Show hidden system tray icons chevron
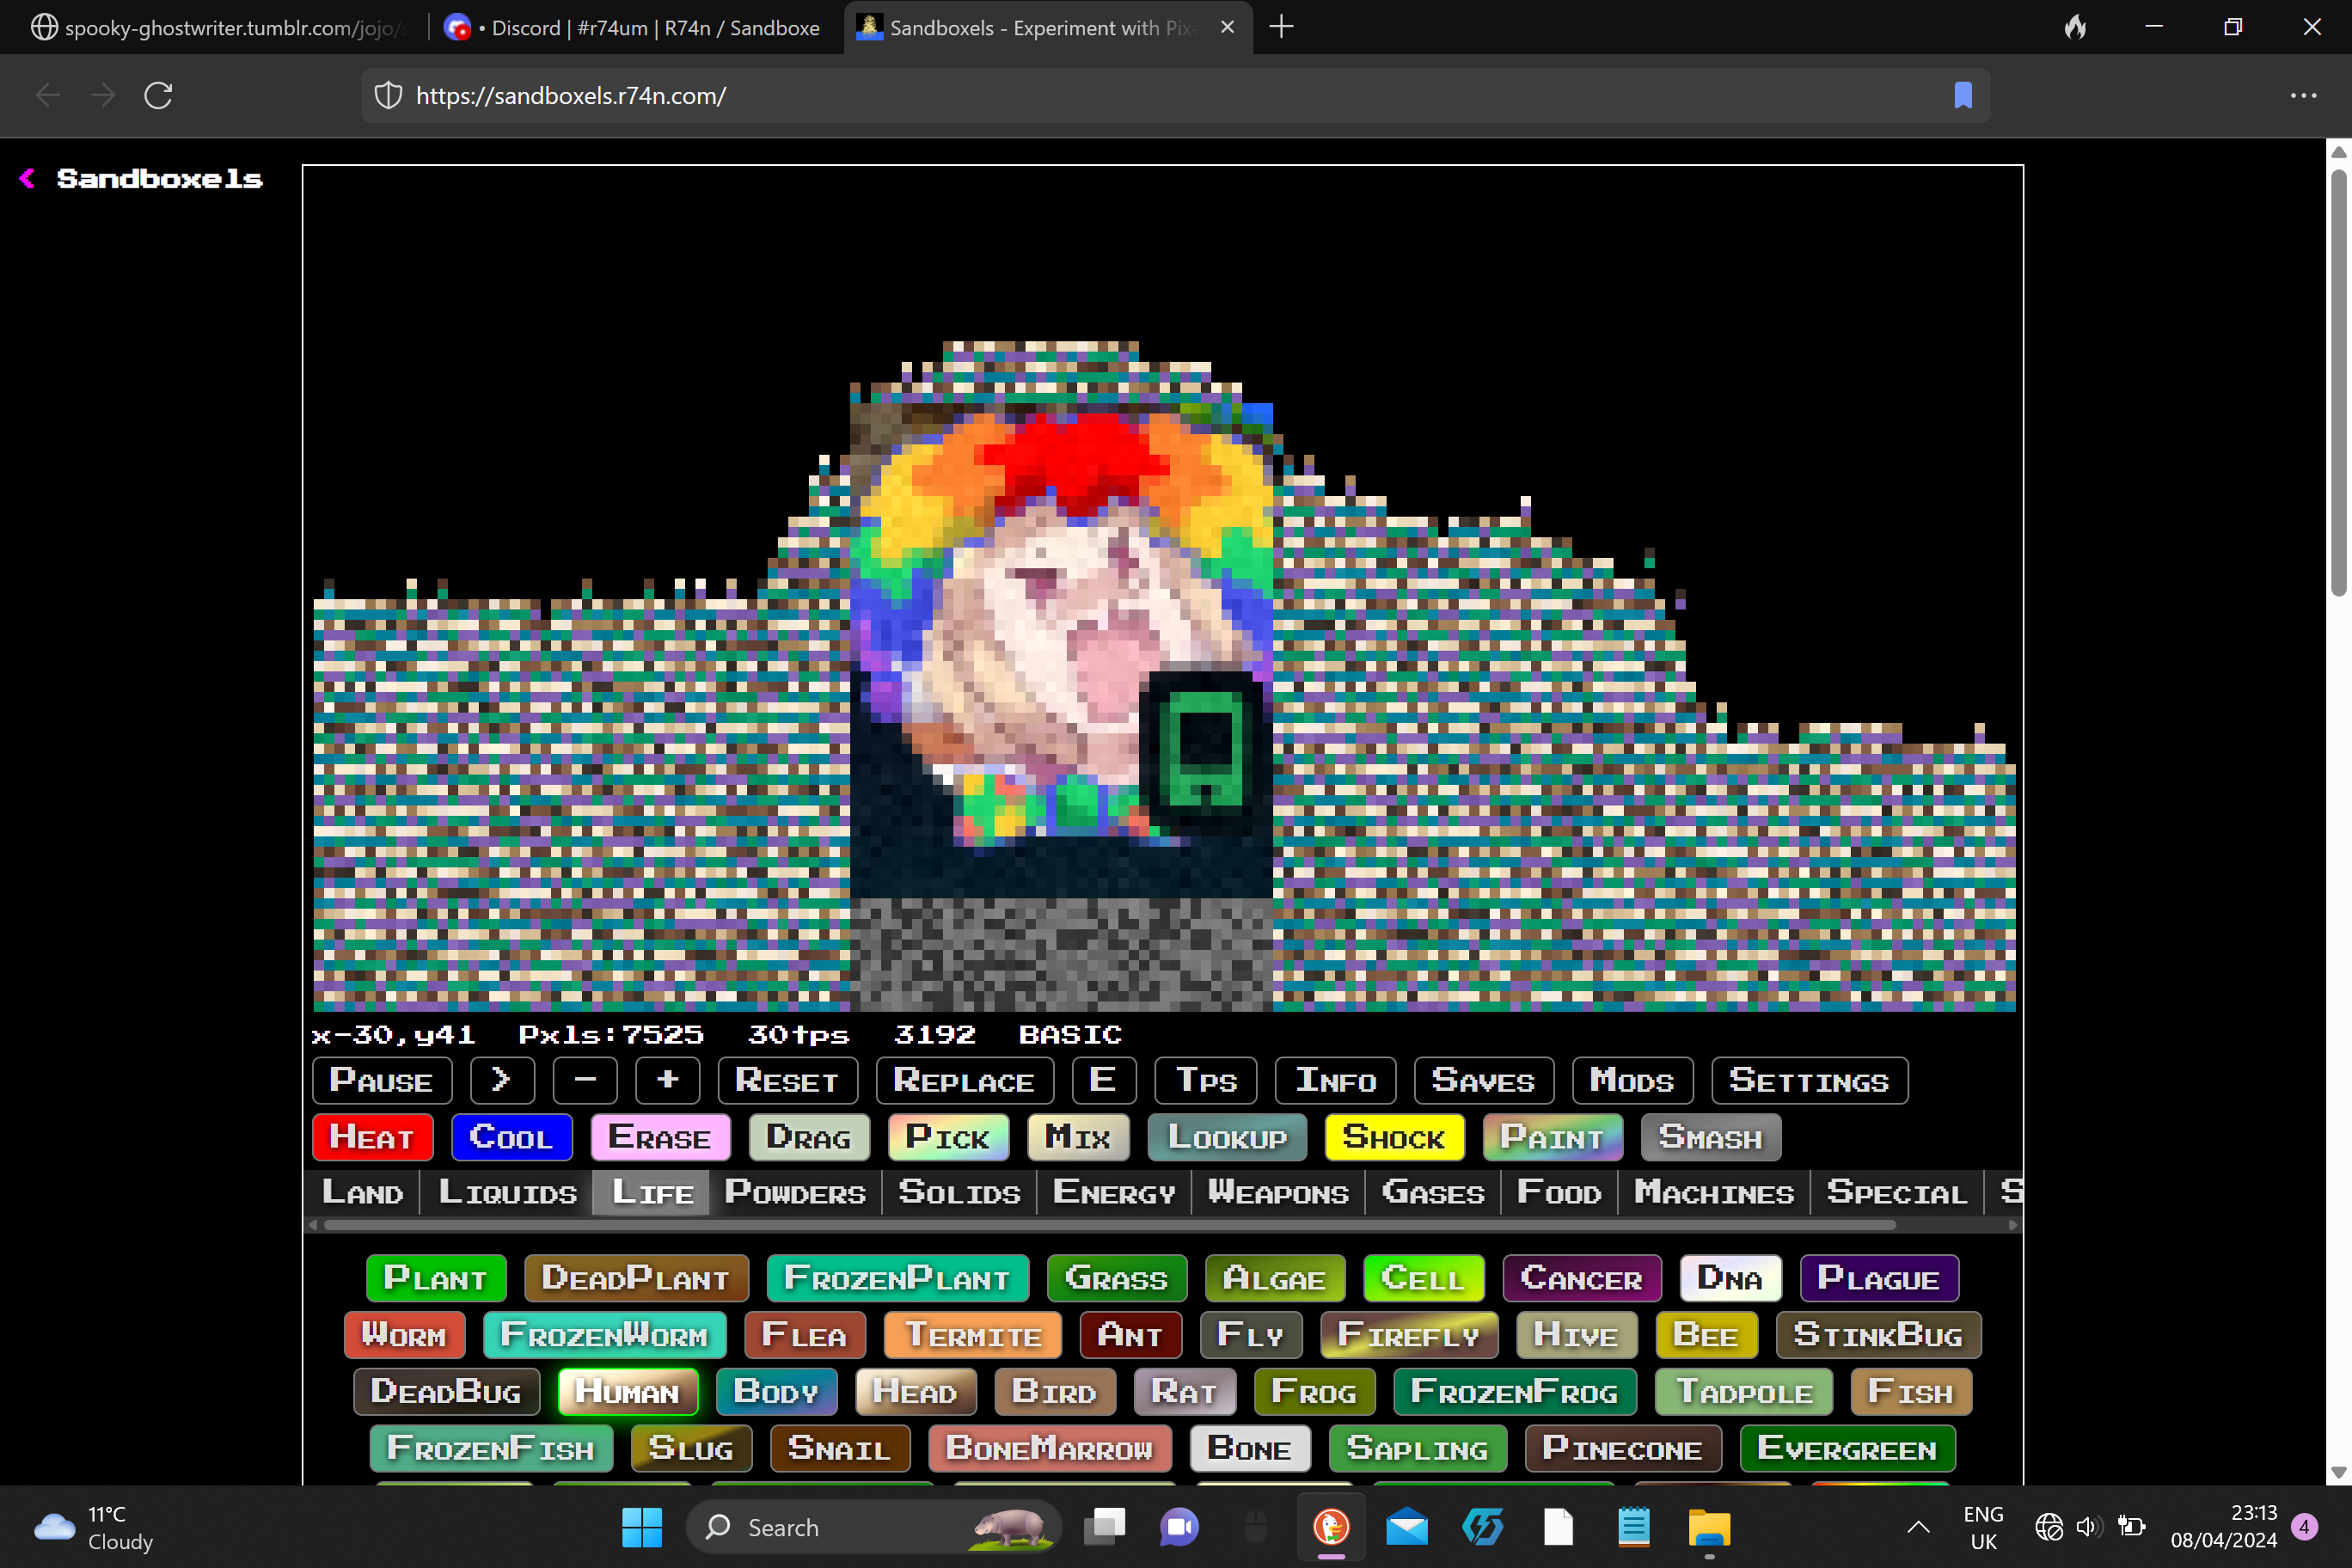The height and width of the screenshot is (1568, 2352). coord(1917,1527)
